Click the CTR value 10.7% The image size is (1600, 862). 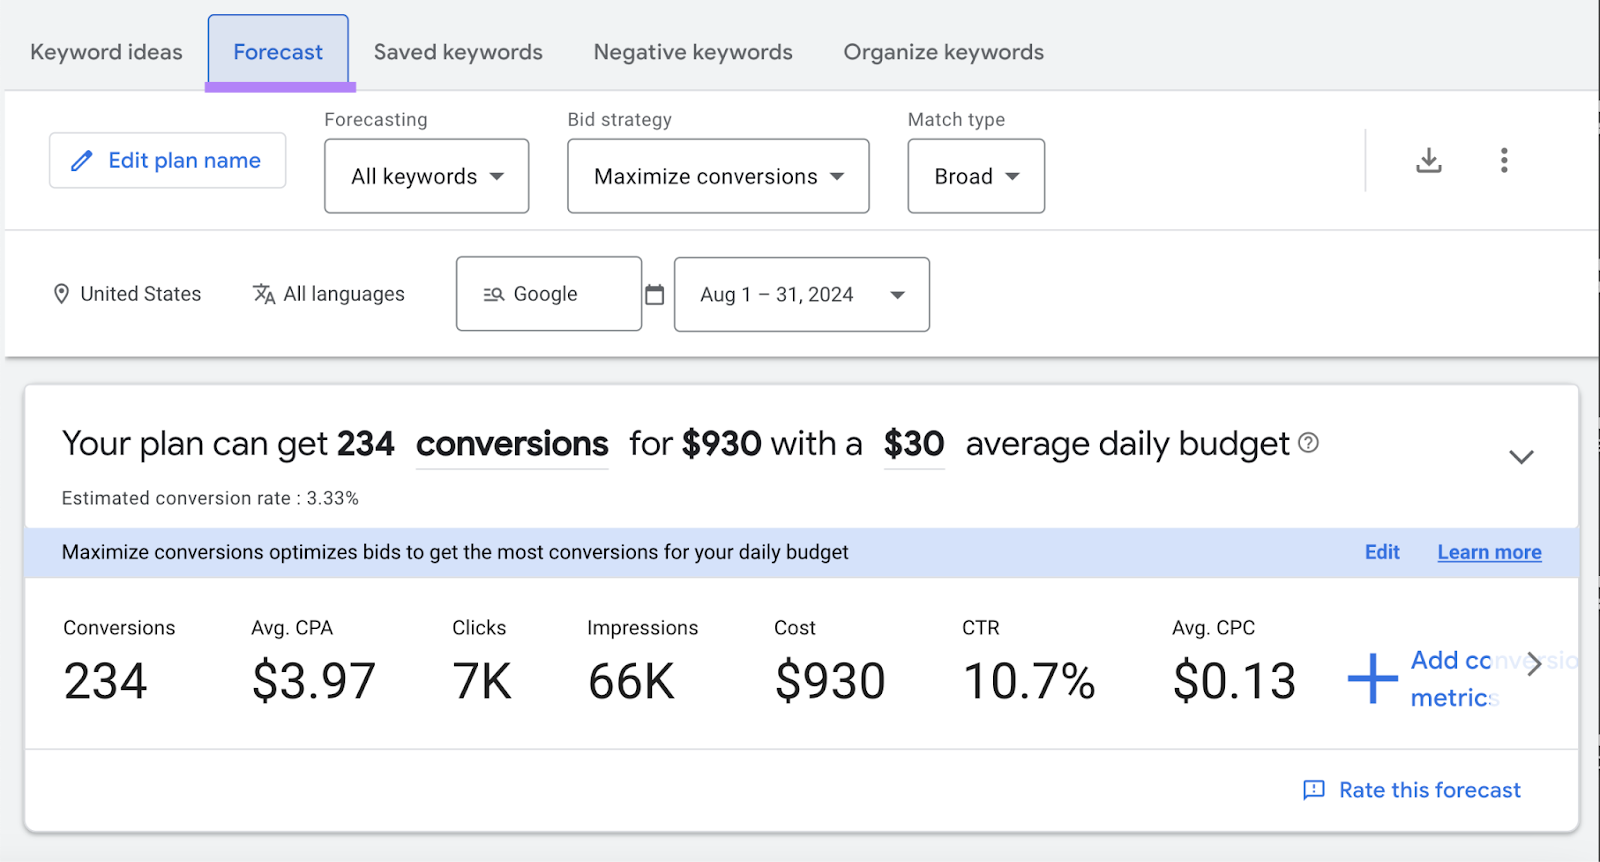[x=1029, y=681]
